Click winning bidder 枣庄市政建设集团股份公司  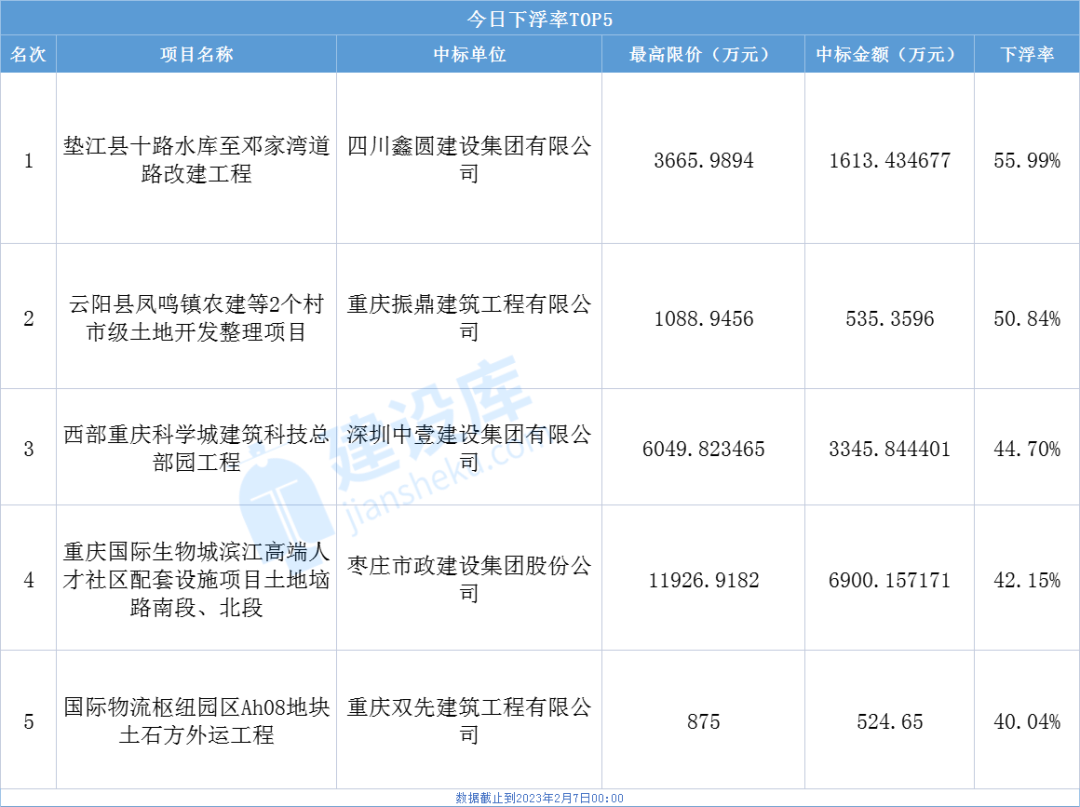coord(469,579)
